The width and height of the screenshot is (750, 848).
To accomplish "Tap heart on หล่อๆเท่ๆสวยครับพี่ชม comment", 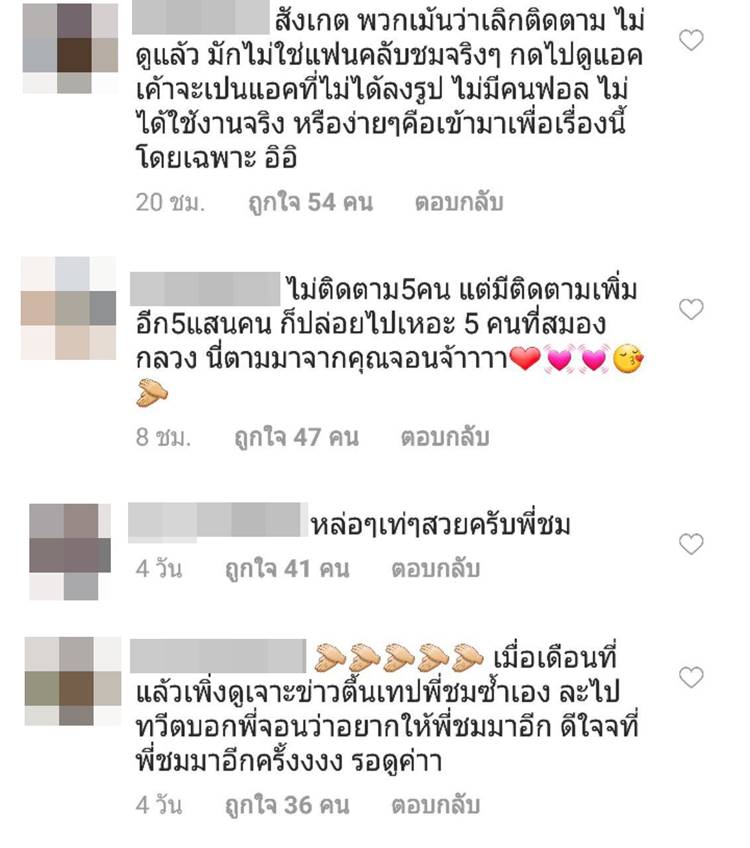I will tap(691, 544).
